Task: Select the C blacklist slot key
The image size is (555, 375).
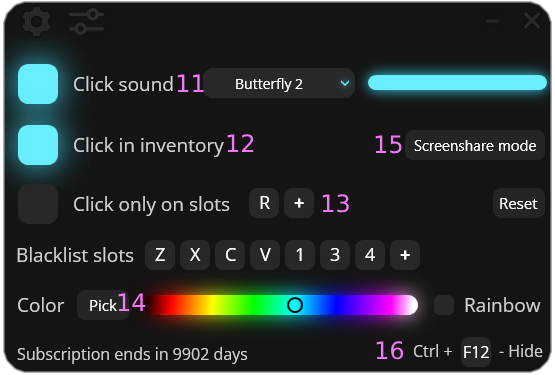Action: [230, 255]
